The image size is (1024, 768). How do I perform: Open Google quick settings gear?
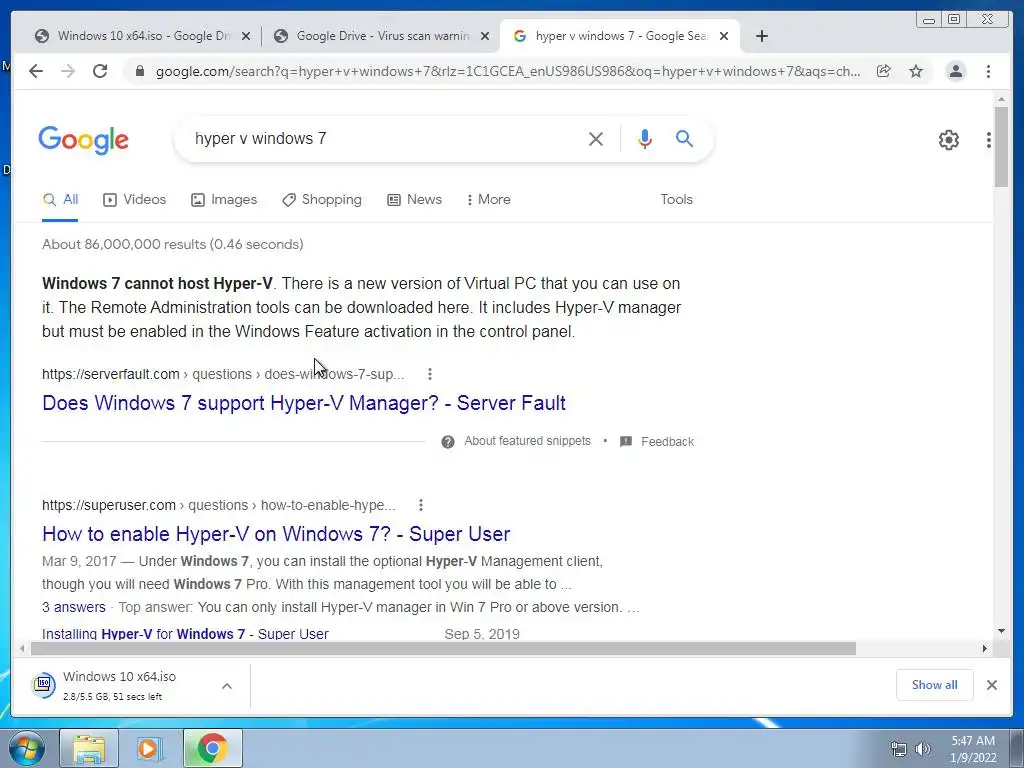click(x=948, y=140)
